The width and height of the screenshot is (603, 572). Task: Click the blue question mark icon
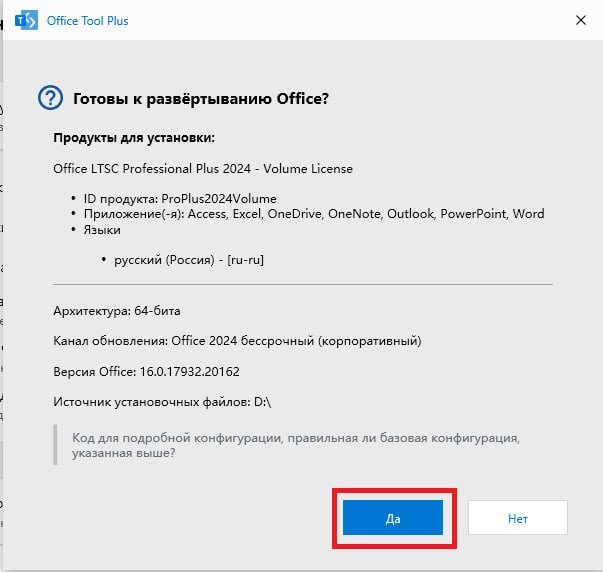pos(50,98)
